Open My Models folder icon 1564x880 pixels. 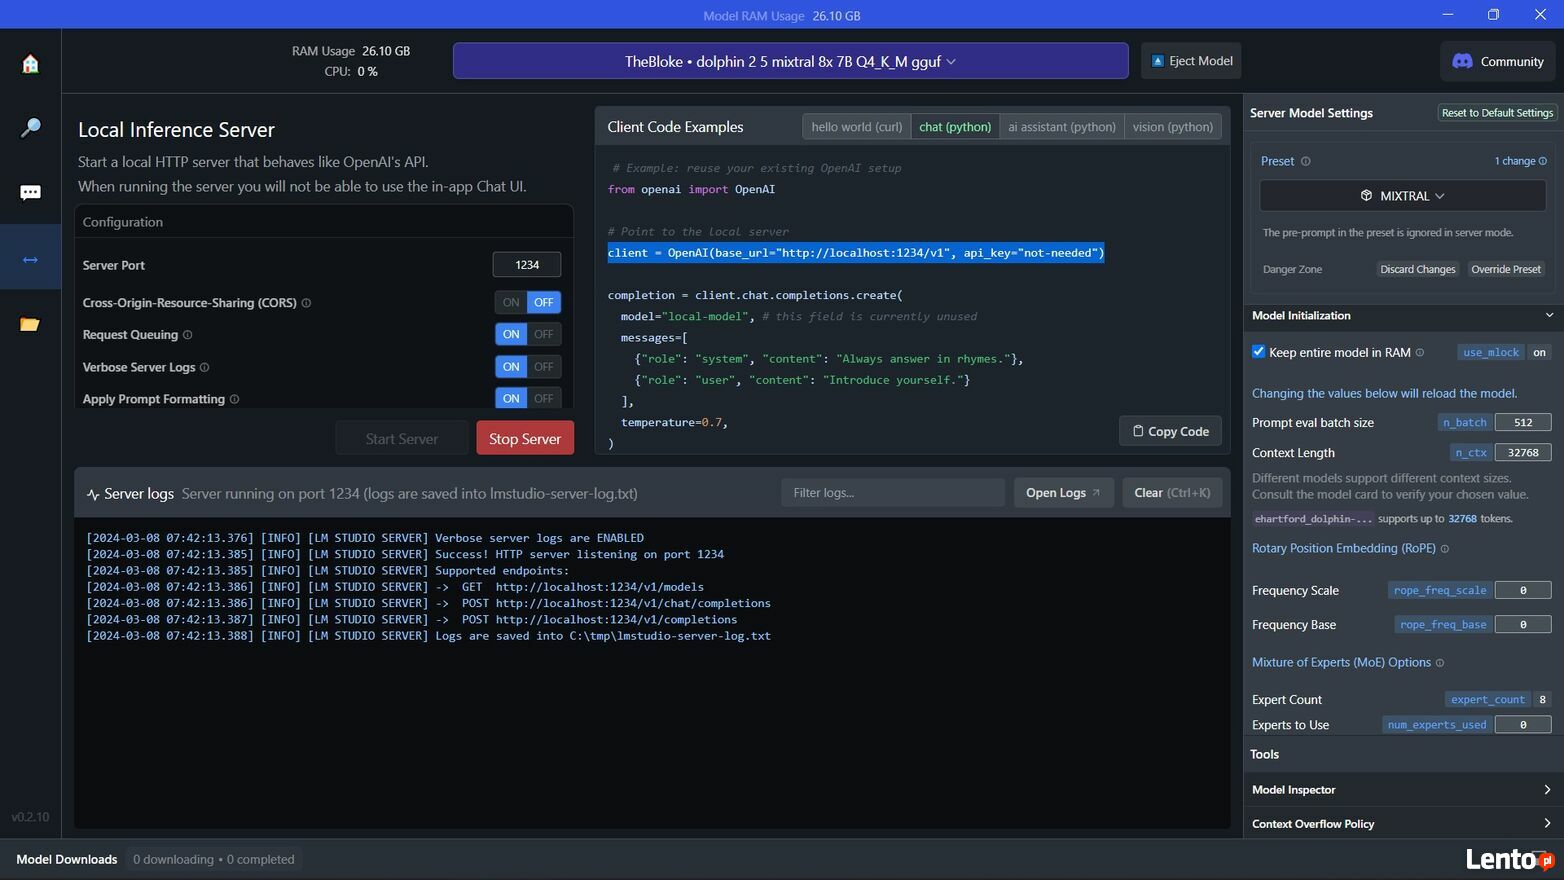click(x=30, y=324)
